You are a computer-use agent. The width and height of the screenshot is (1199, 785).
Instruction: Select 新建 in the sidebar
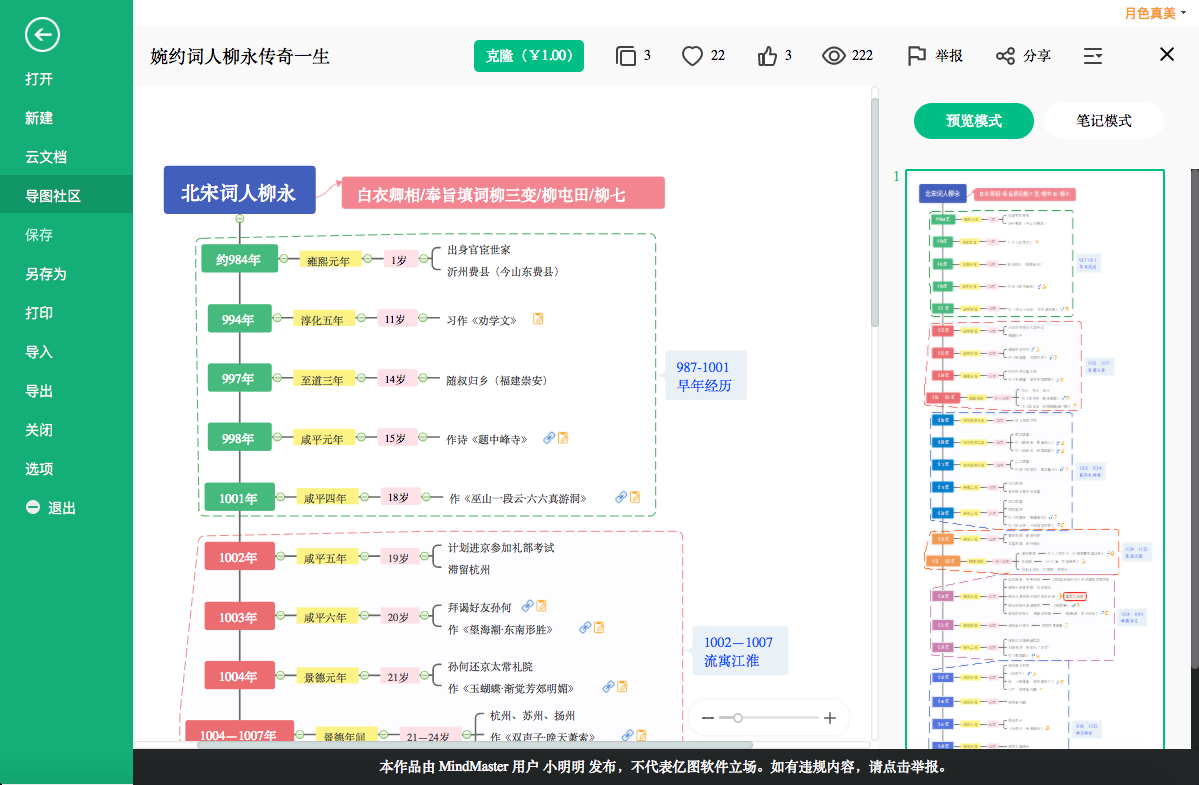pyautogui.click(x=39, y=118)
